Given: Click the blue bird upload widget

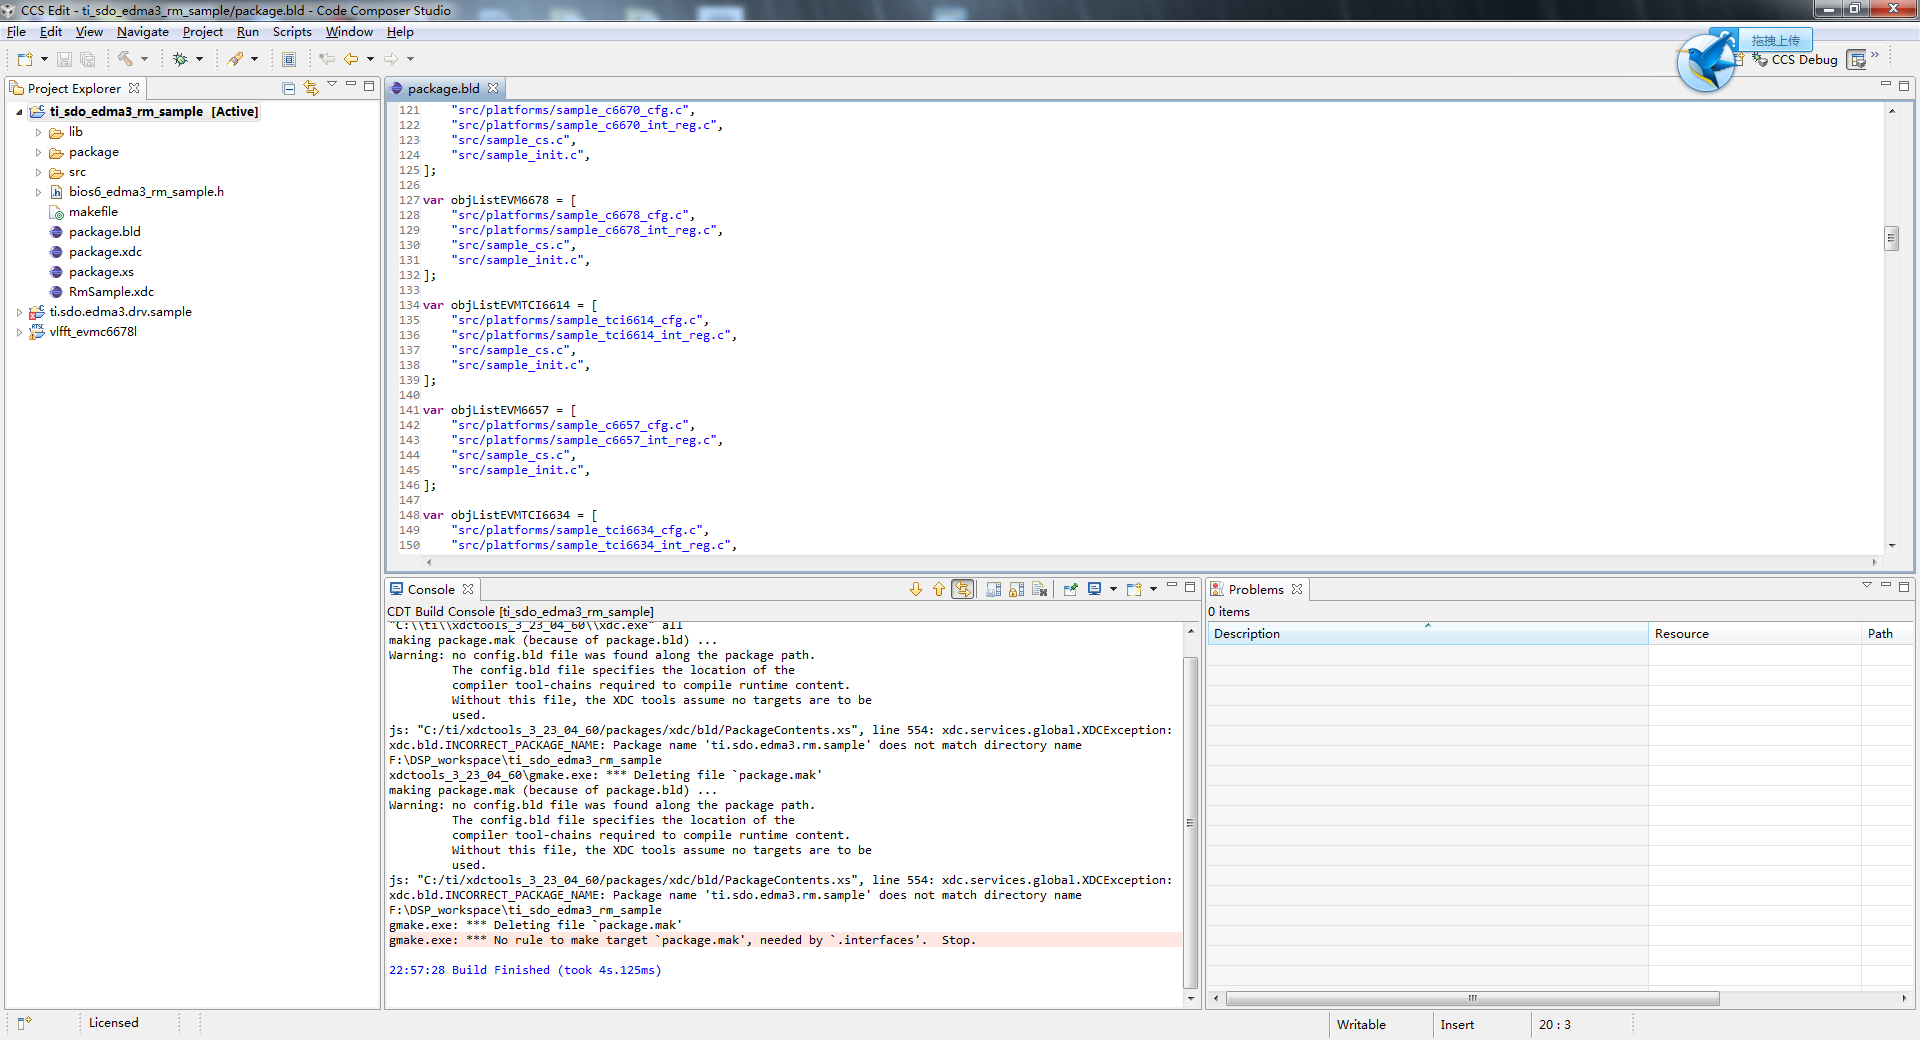Looking at the screenshot, I should pos(1707,62).
